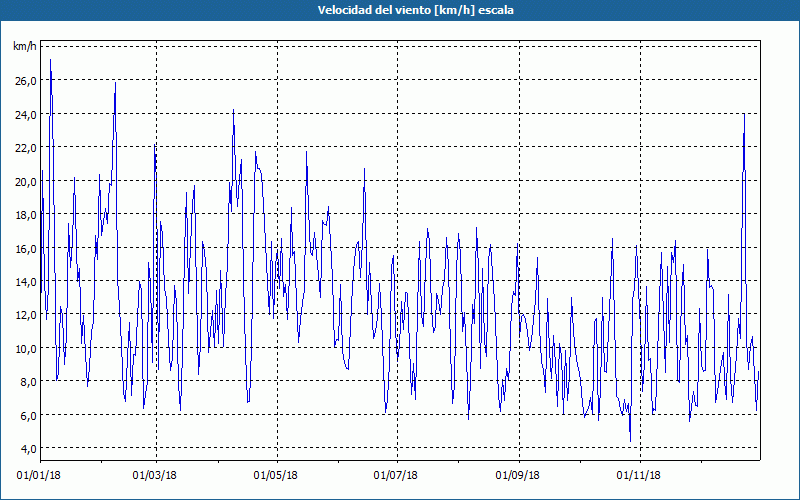The width and height of the screenshot is (800, 500).
Task: Click the highest wind peak in early January
Action: pyautogui.click(x=50, y=60)
